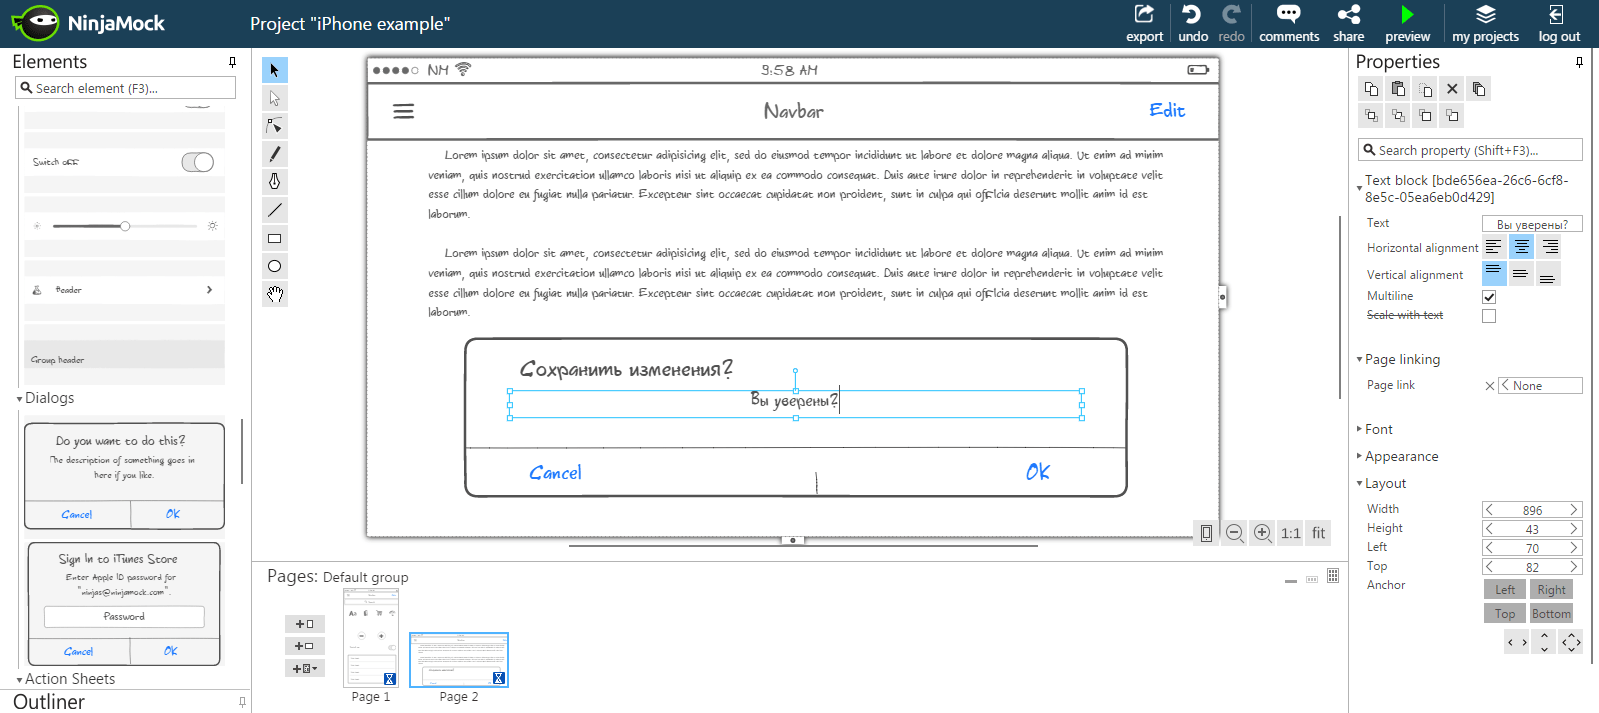Open the export option
The height and width of the screenshot is (713, 1599).
pyautogui.click(x=1144, y=23)
